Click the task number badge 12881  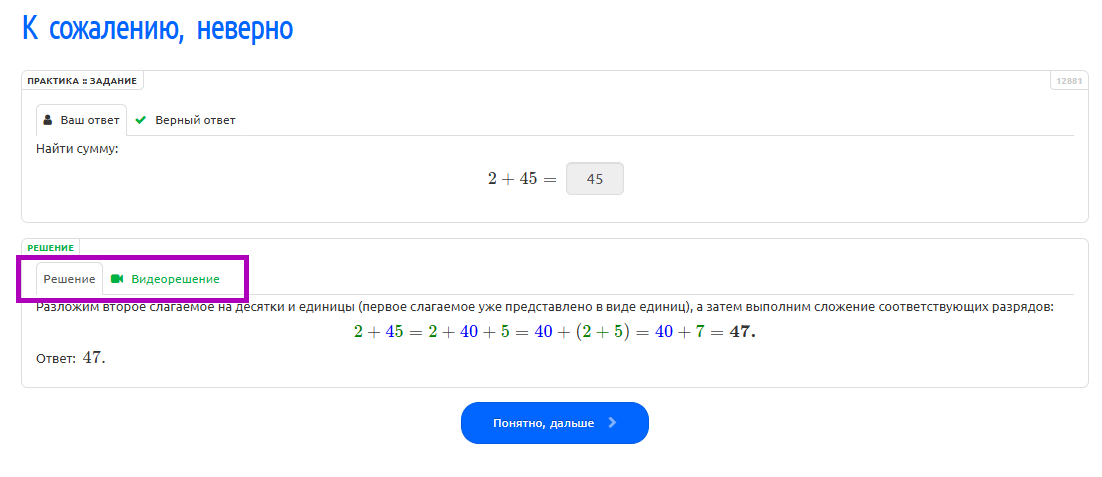point(1069,81)
